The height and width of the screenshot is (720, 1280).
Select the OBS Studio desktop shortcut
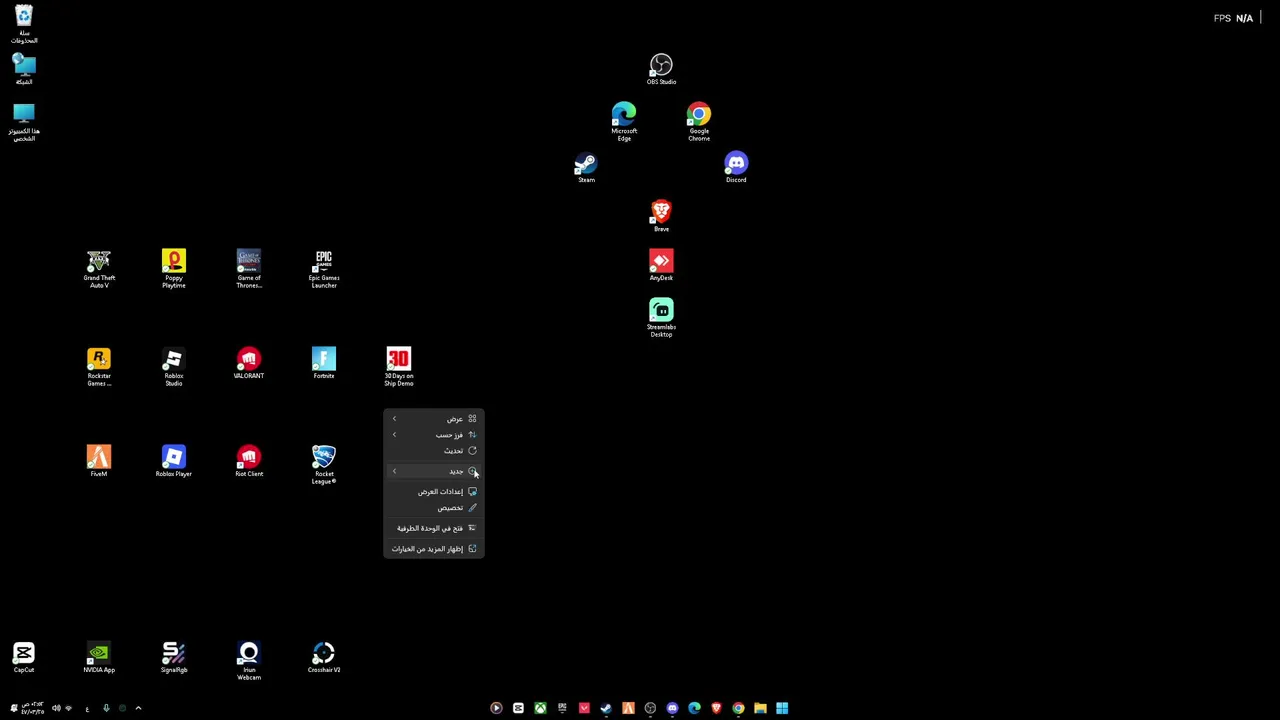click(661, 69)
